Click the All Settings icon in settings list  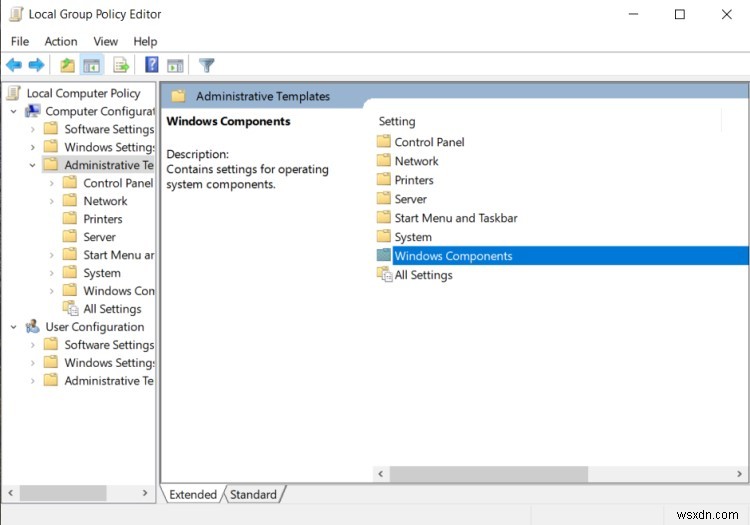click(384, 274)
